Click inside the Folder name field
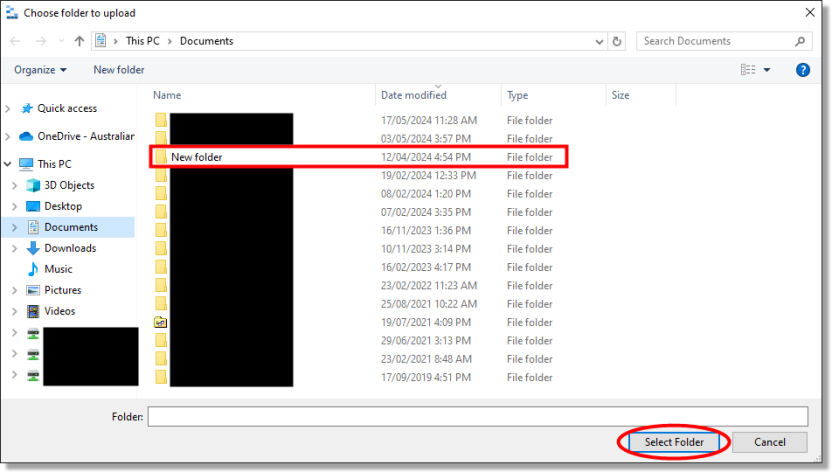Image resolution: width=832 pixels, height=472 pixels. point(478,416)
